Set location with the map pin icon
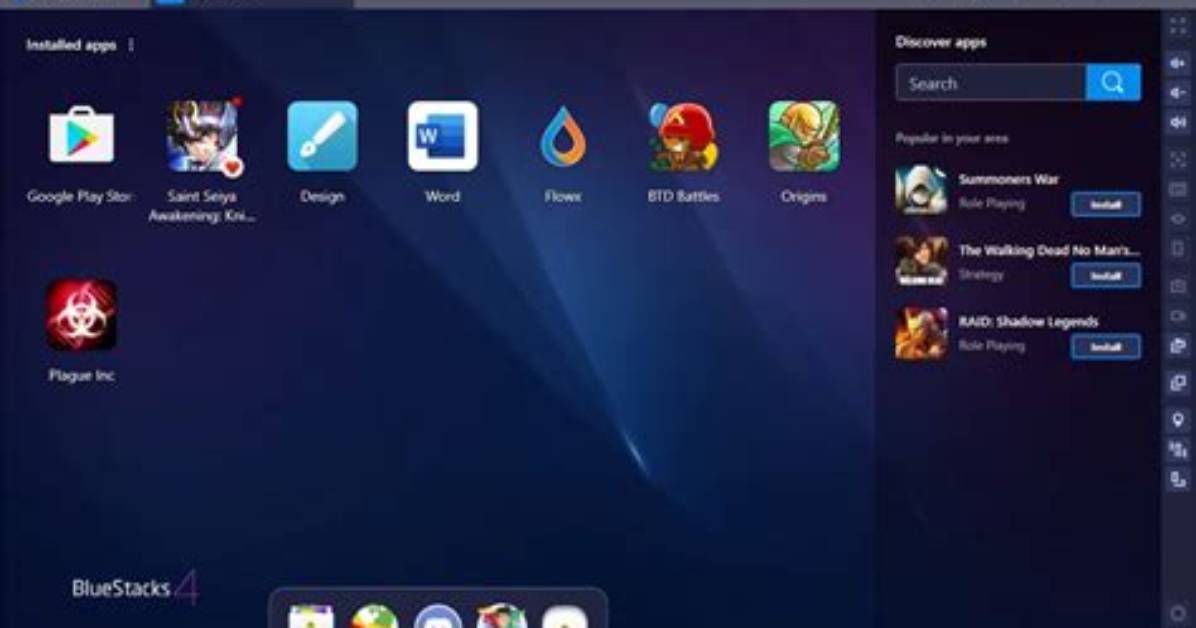The width and height of the screenshot is (1196, 628). coord(1178,420)
